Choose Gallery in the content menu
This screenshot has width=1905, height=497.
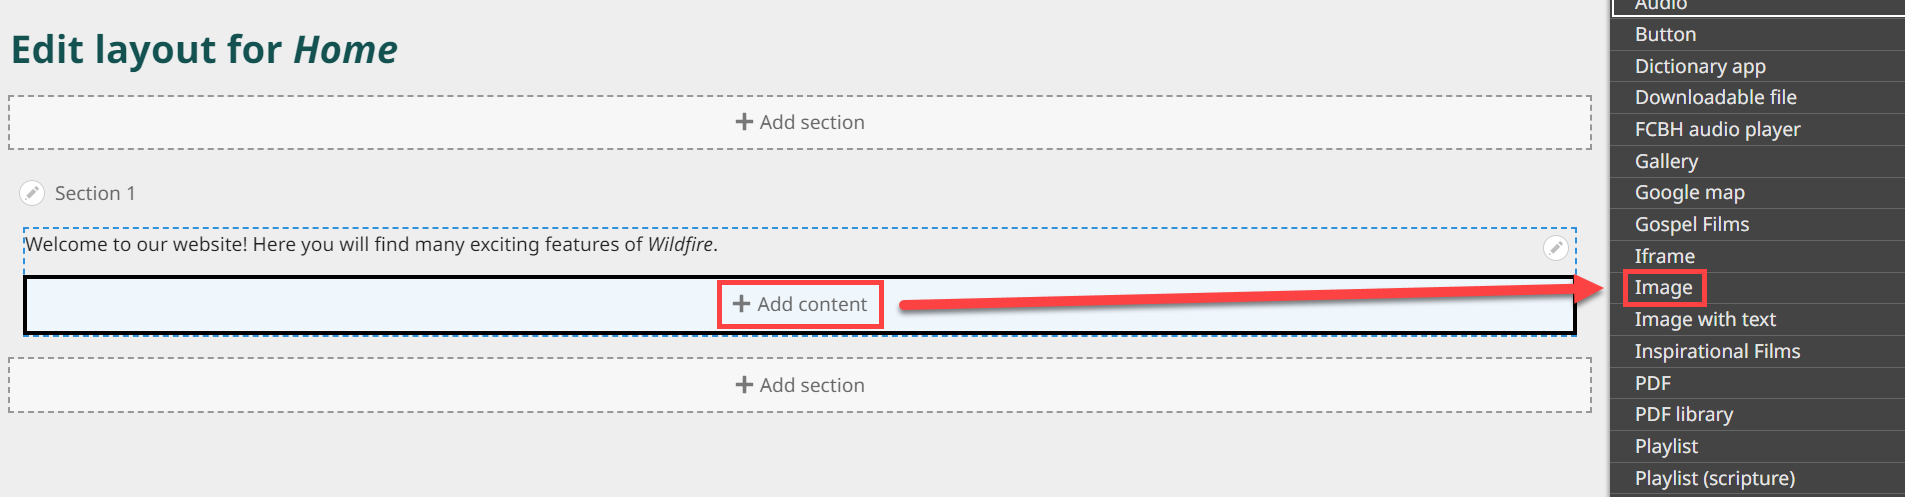point(1666,162)
